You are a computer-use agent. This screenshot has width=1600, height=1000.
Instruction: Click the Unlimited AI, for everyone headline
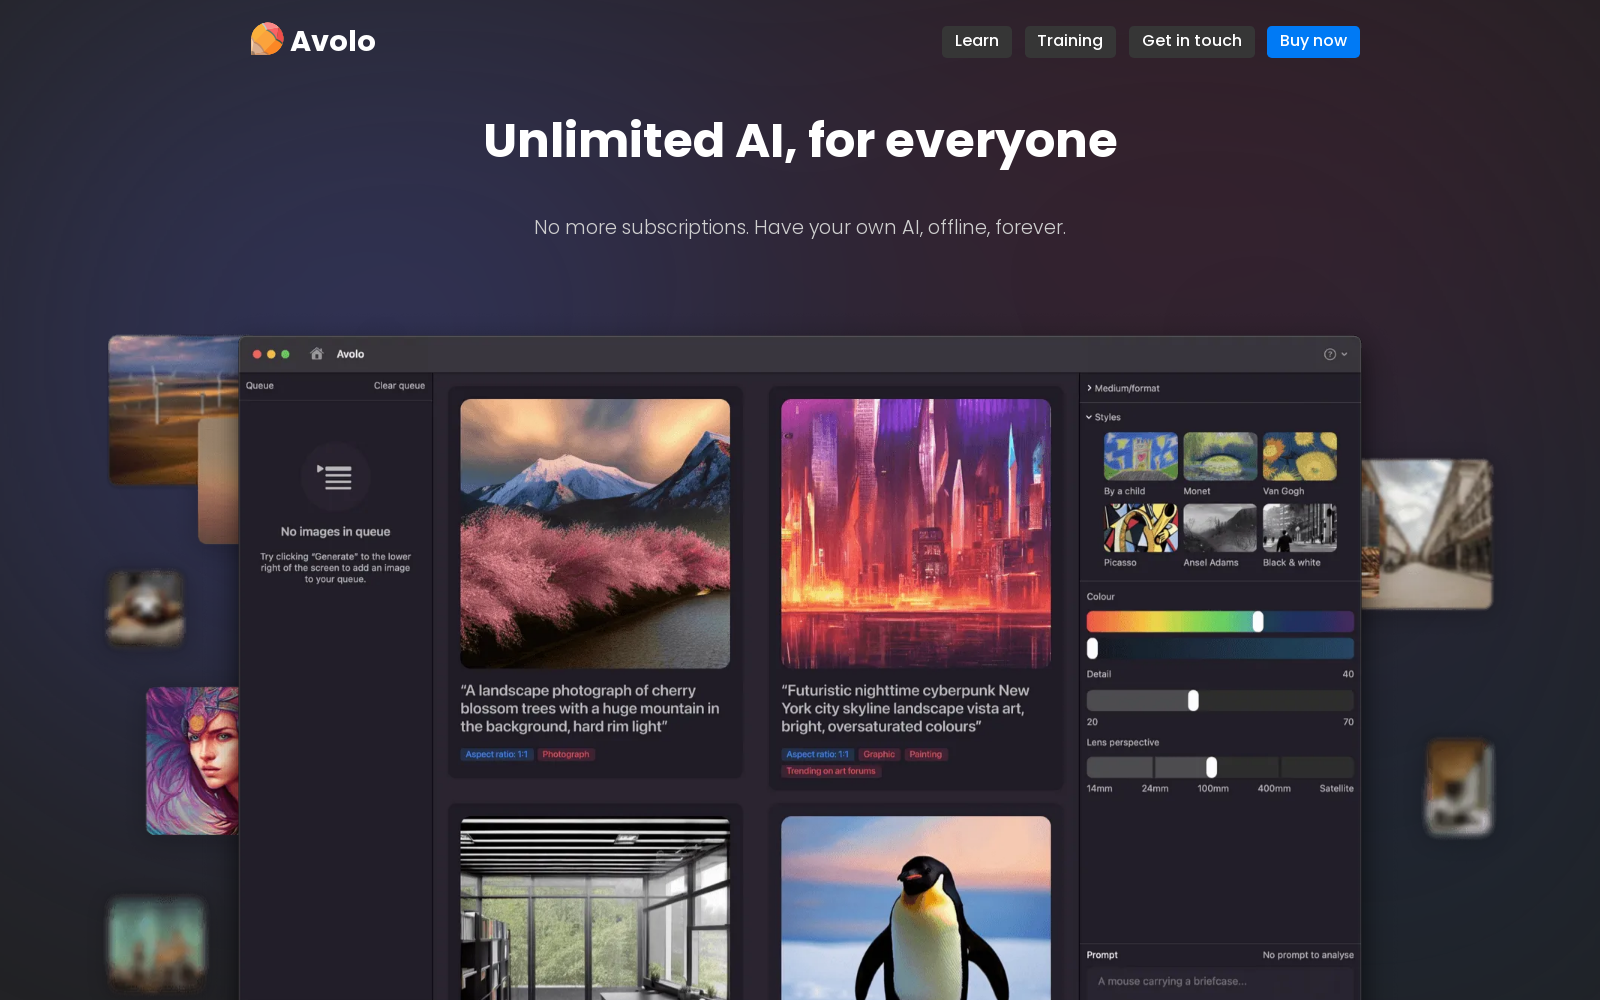[x=800, y=141]
